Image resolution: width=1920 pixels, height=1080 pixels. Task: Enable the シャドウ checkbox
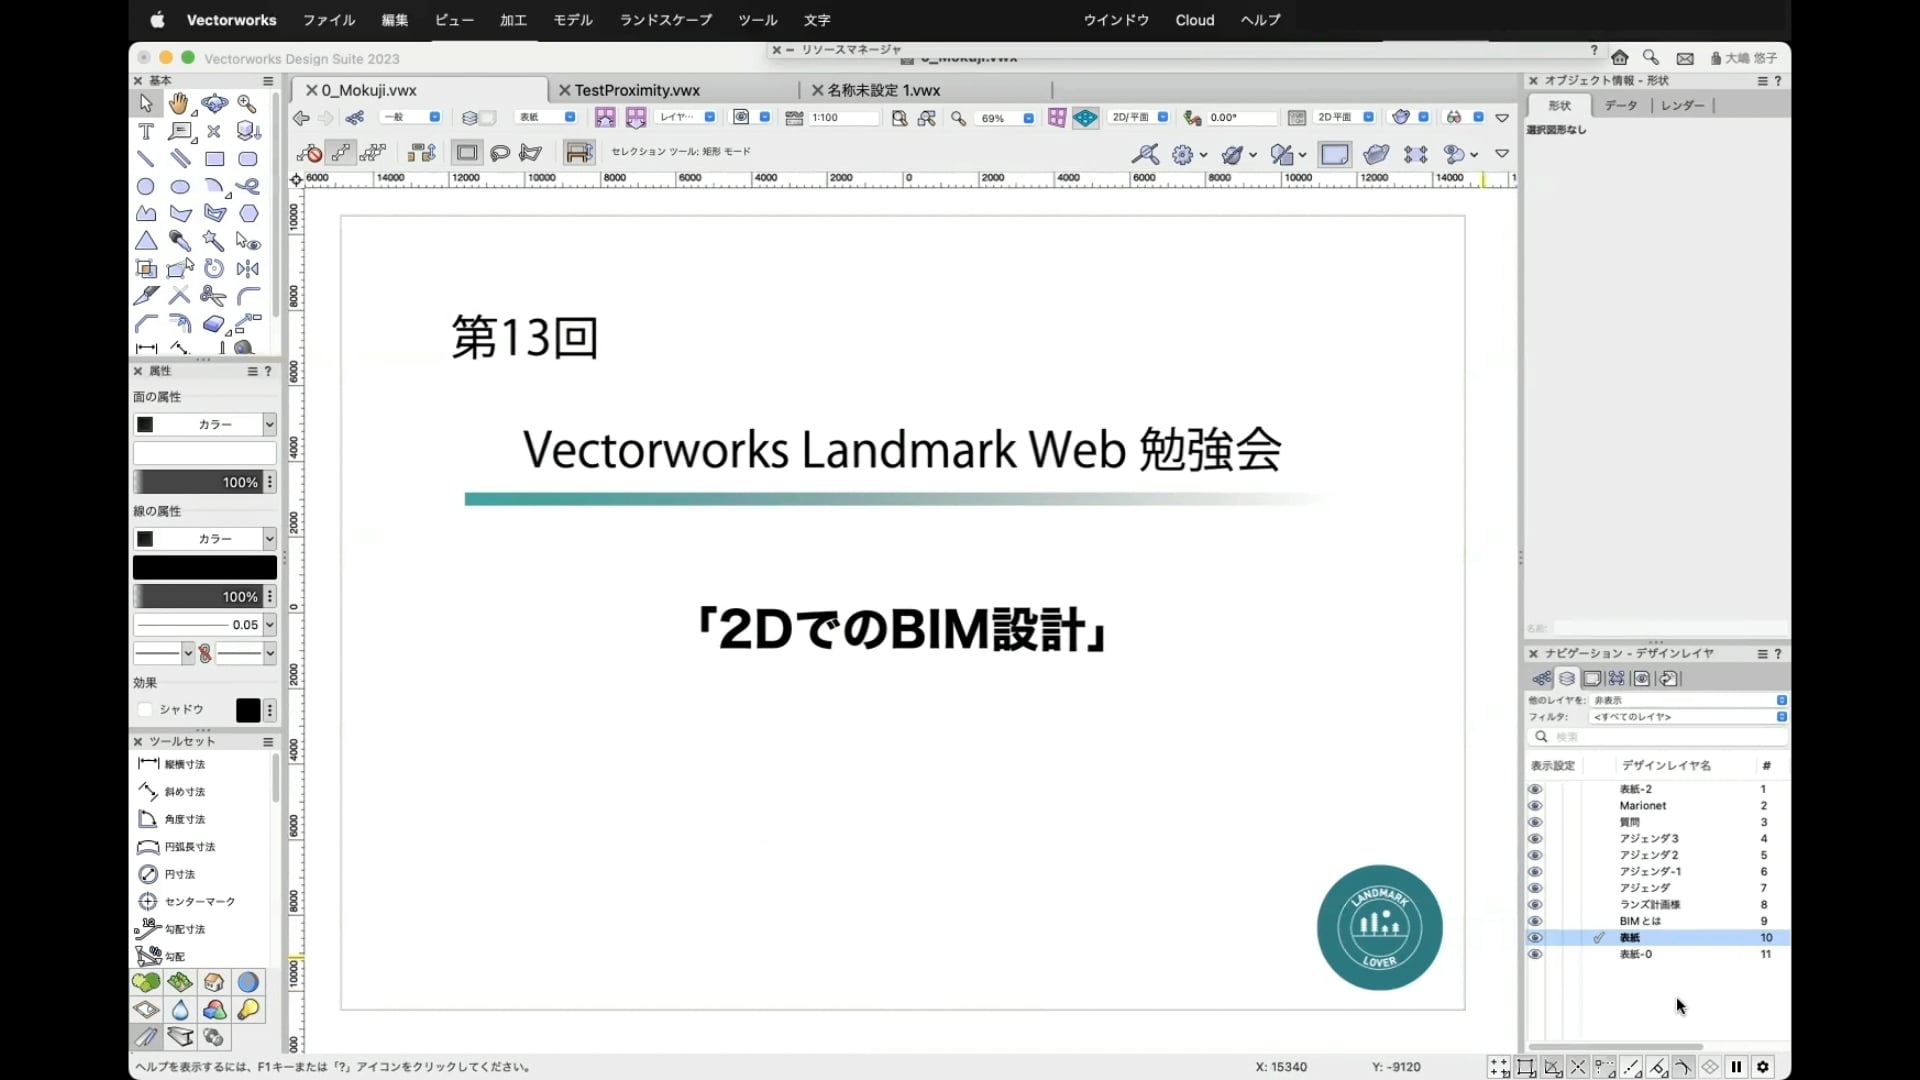coord(146,710)
